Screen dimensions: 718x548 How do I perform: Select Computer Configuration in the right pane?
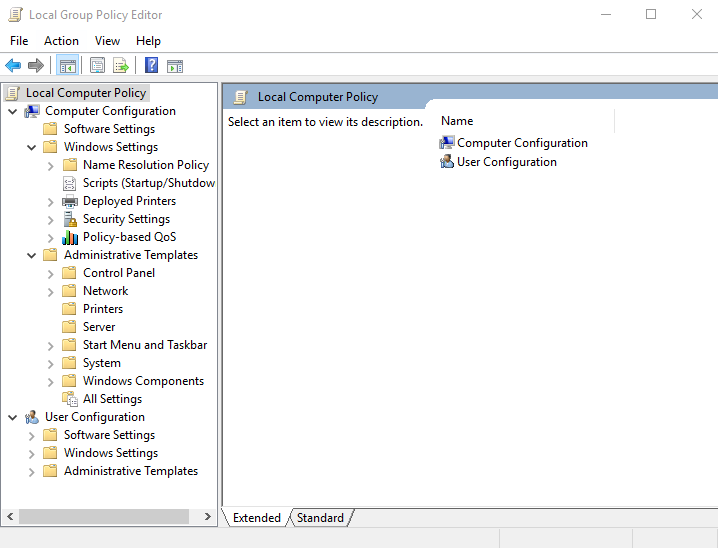[x=521, y=143]
